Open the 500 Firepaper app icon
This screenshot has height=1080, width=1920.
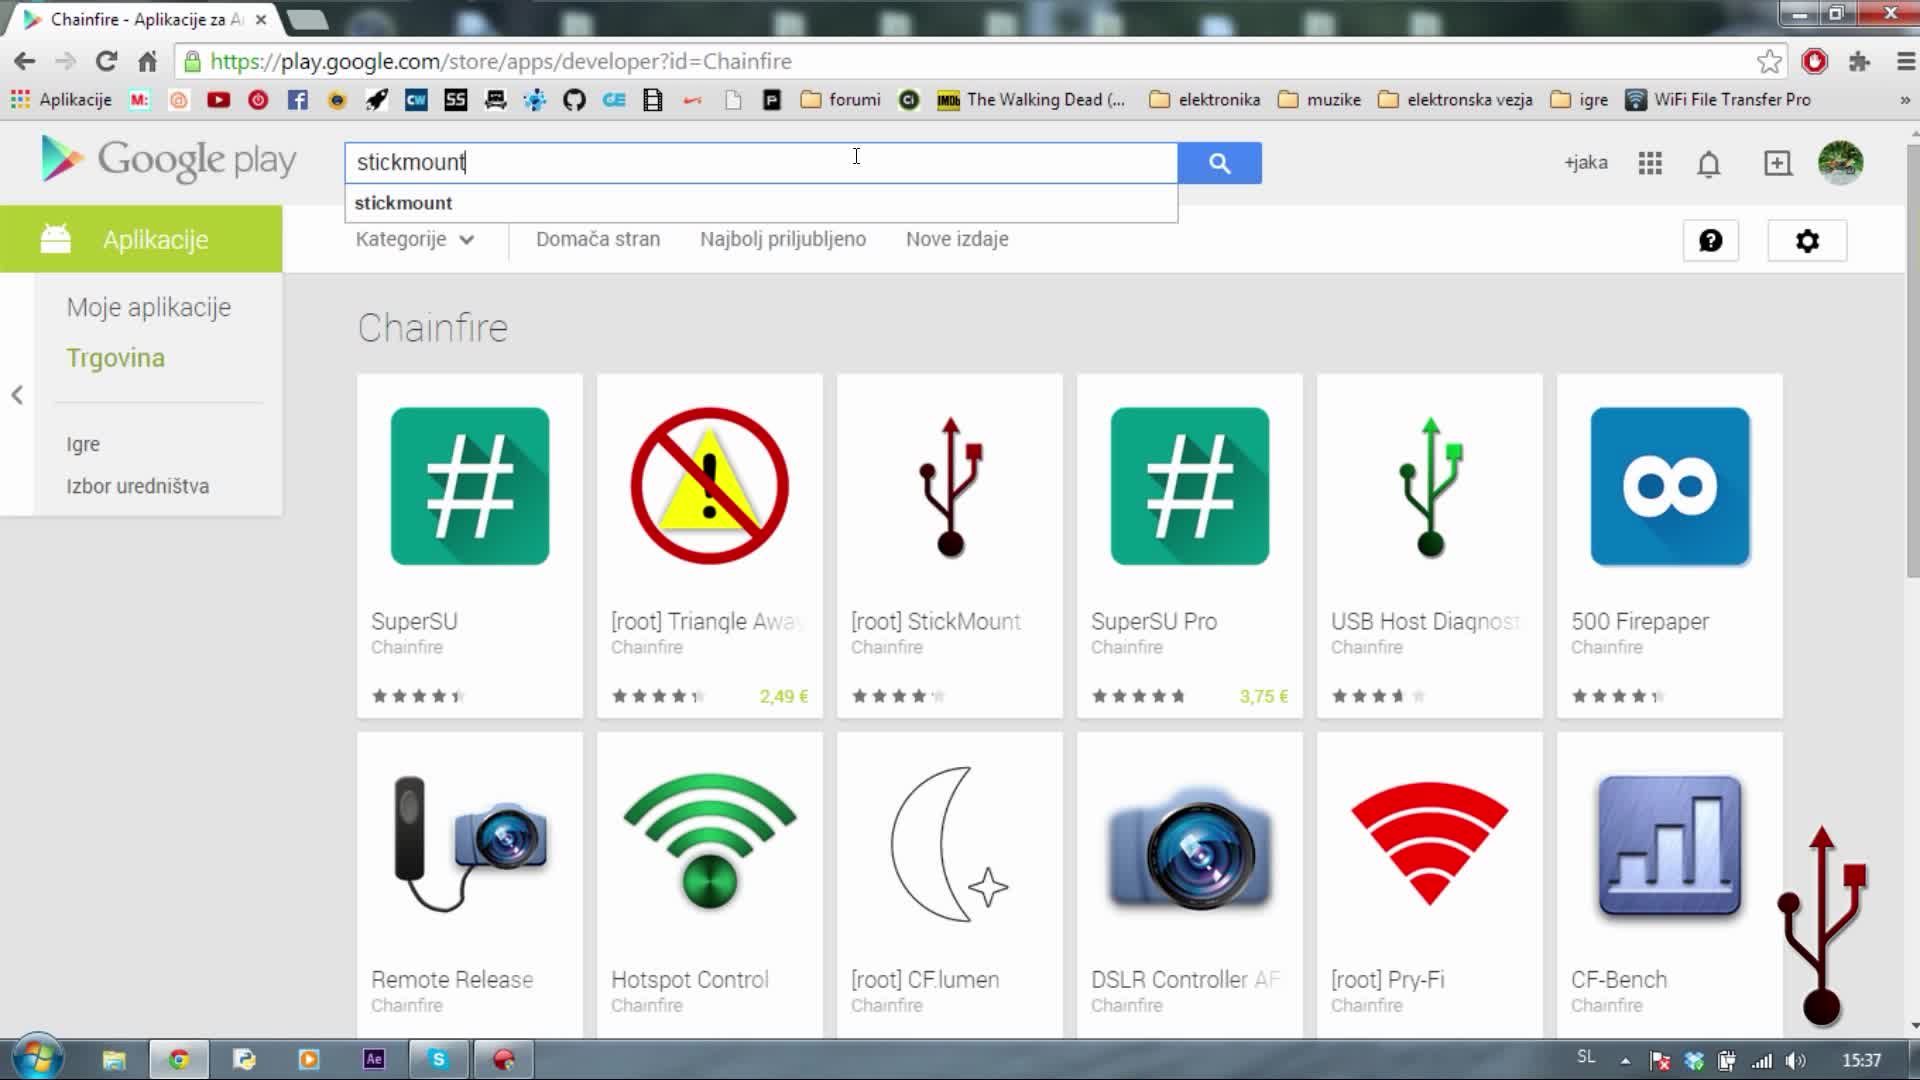pyautogui.click(x=1669, y=486)
